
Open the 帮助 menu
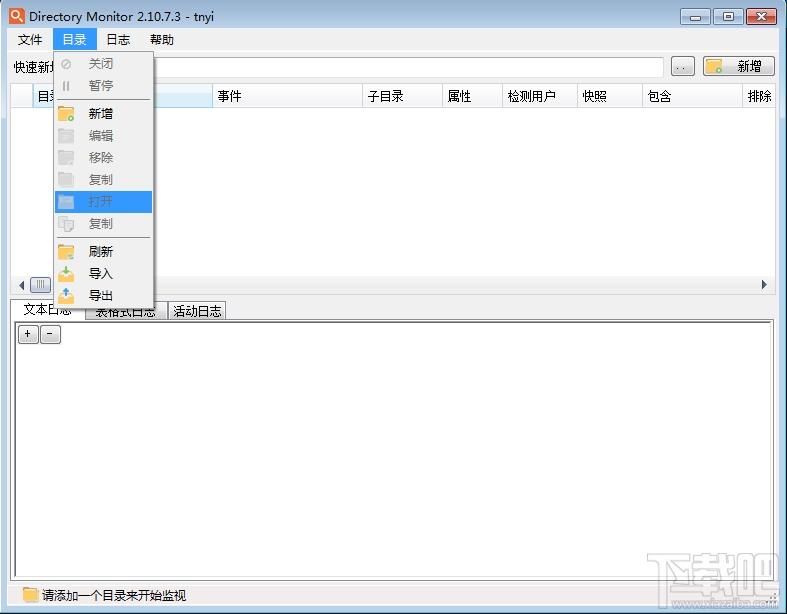click(162, 40)
